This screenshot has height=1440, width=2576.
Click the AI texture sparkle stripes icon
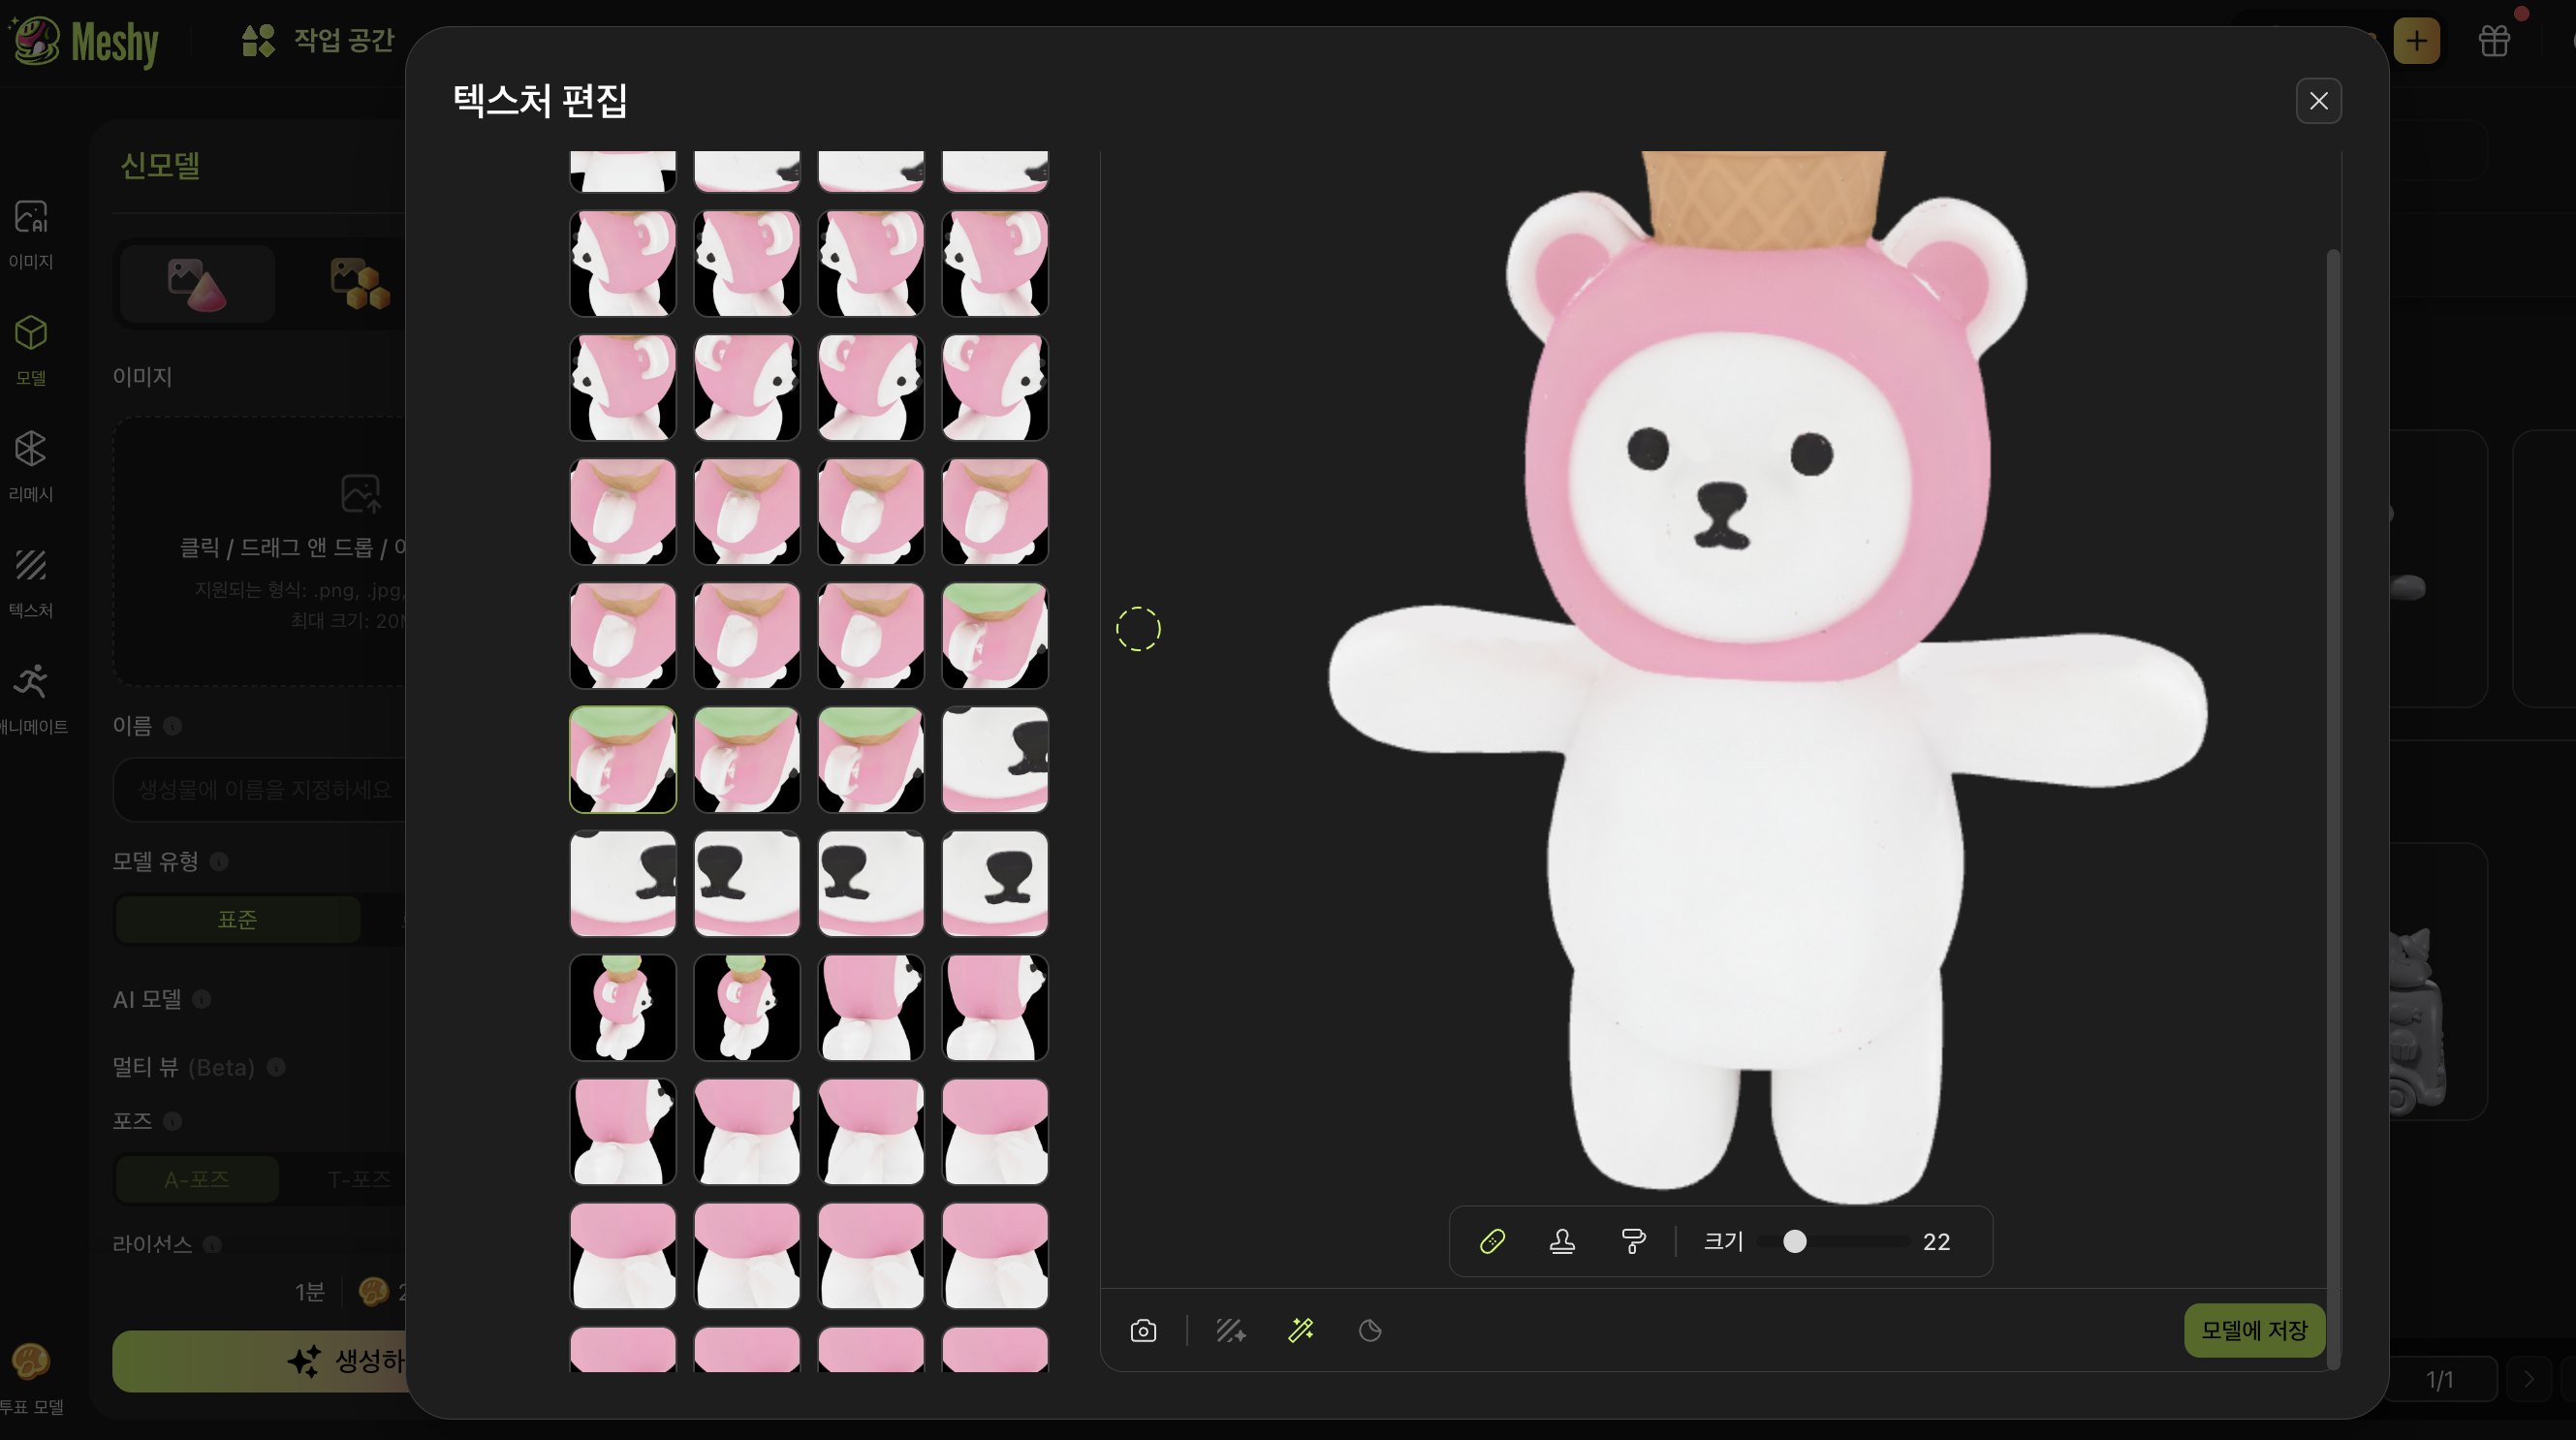coord(1230,1331)
